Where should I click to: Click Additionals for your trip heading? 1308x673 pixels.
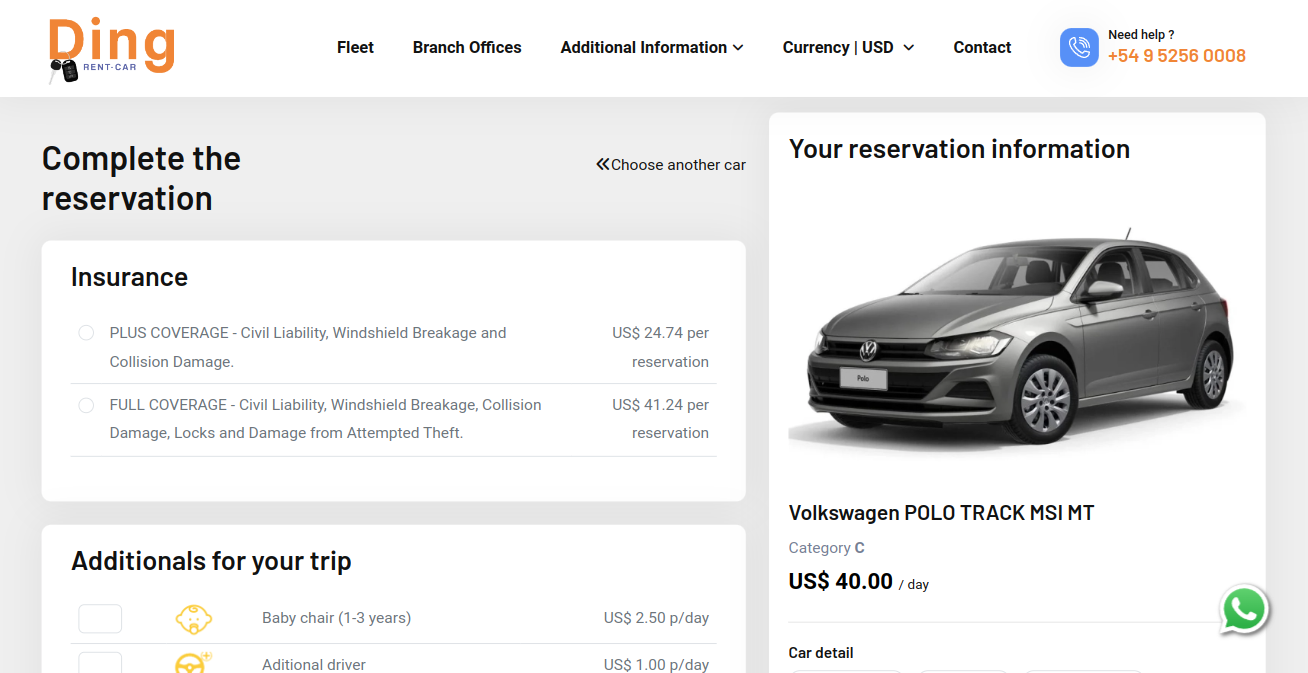[x=211, y=561]
